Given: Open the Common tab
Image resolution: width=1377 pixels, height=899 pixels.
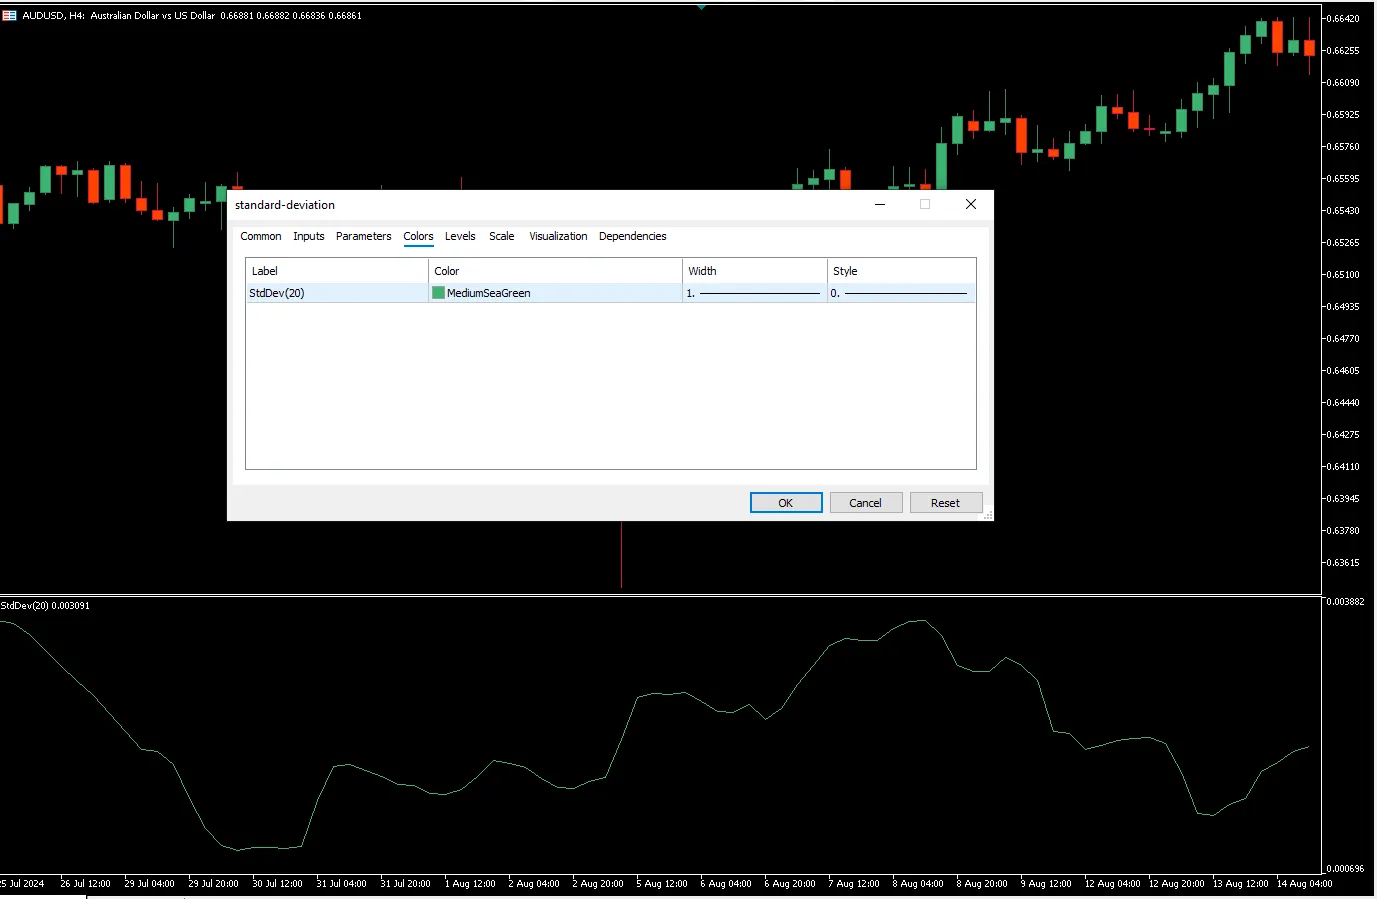Looking at the screenshot, I should (x=260, y=237).
